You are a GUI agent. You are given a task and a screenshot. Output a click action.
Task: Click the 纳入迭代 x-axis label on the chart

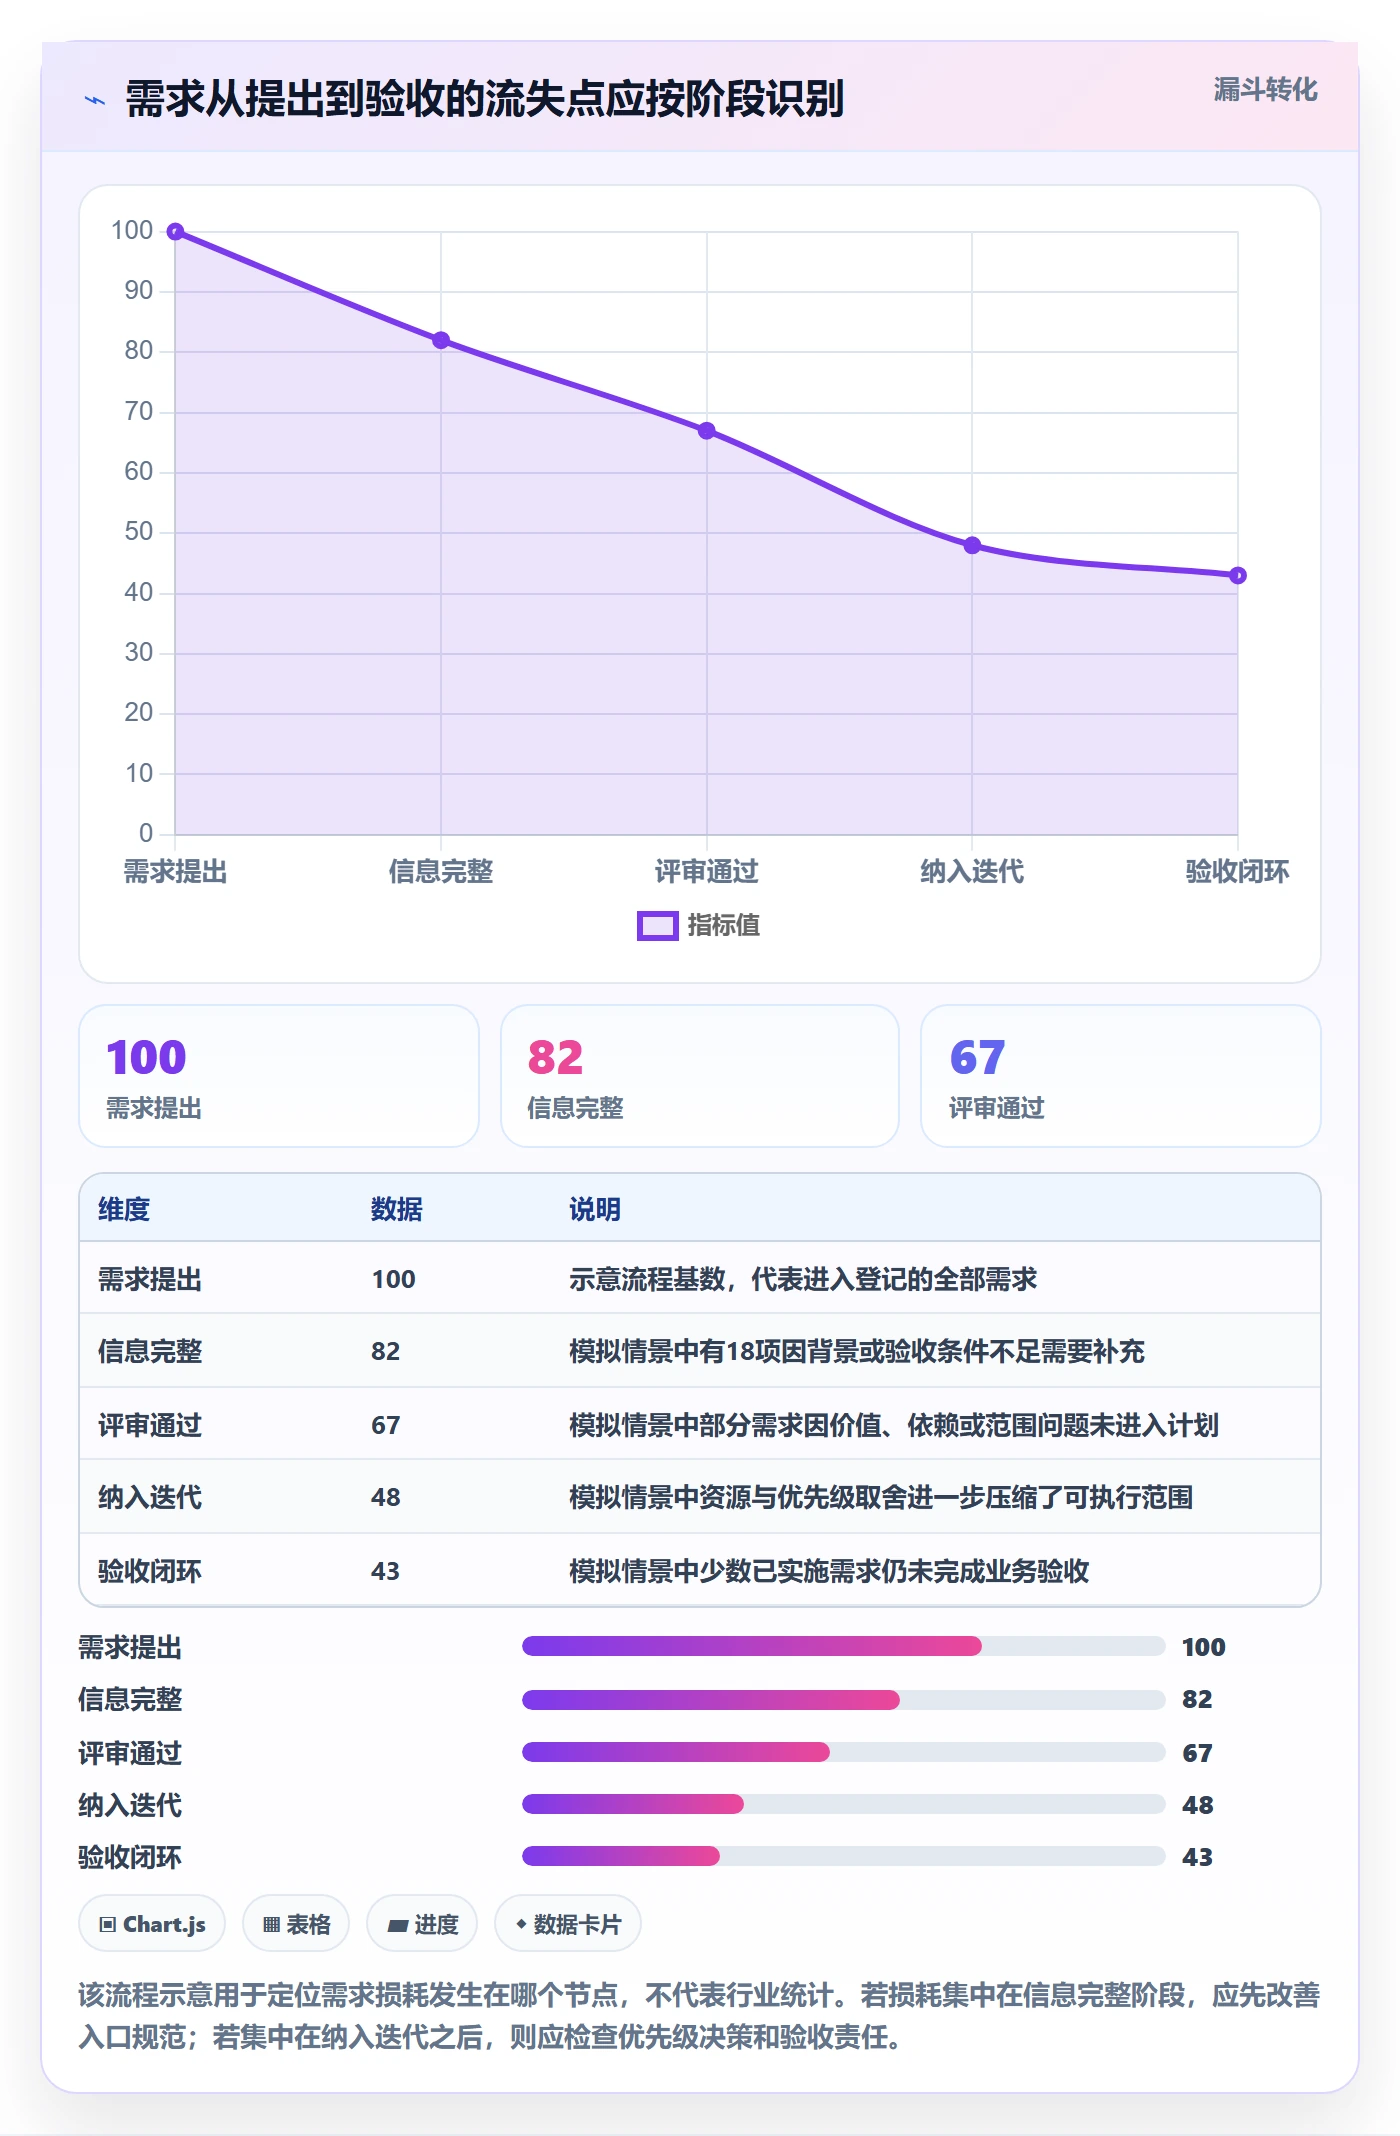(972, 872)
